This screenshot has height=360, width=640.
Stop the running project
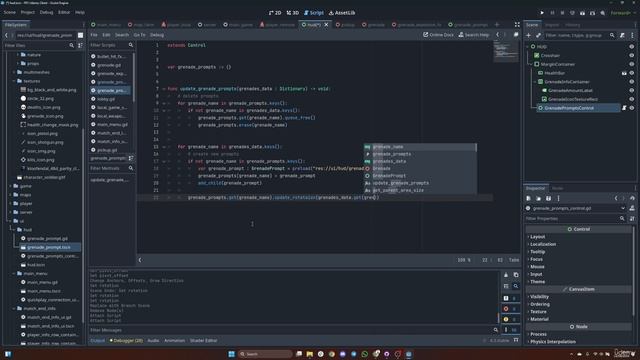click(x=562, y=13)
